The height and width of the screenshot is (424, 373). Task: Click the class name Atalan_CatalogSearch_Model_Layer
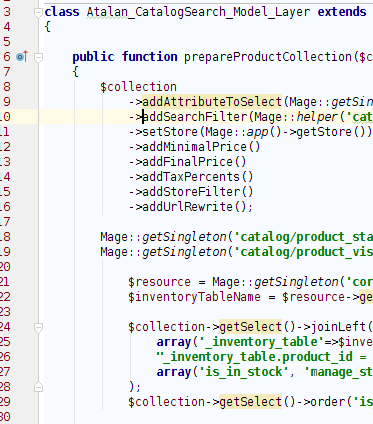pyautogui.click(x=198, y=12)
